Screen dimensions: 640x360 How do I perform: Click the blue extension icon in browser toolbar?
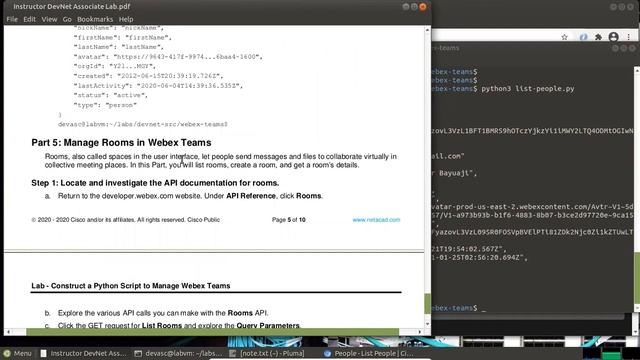583,37
